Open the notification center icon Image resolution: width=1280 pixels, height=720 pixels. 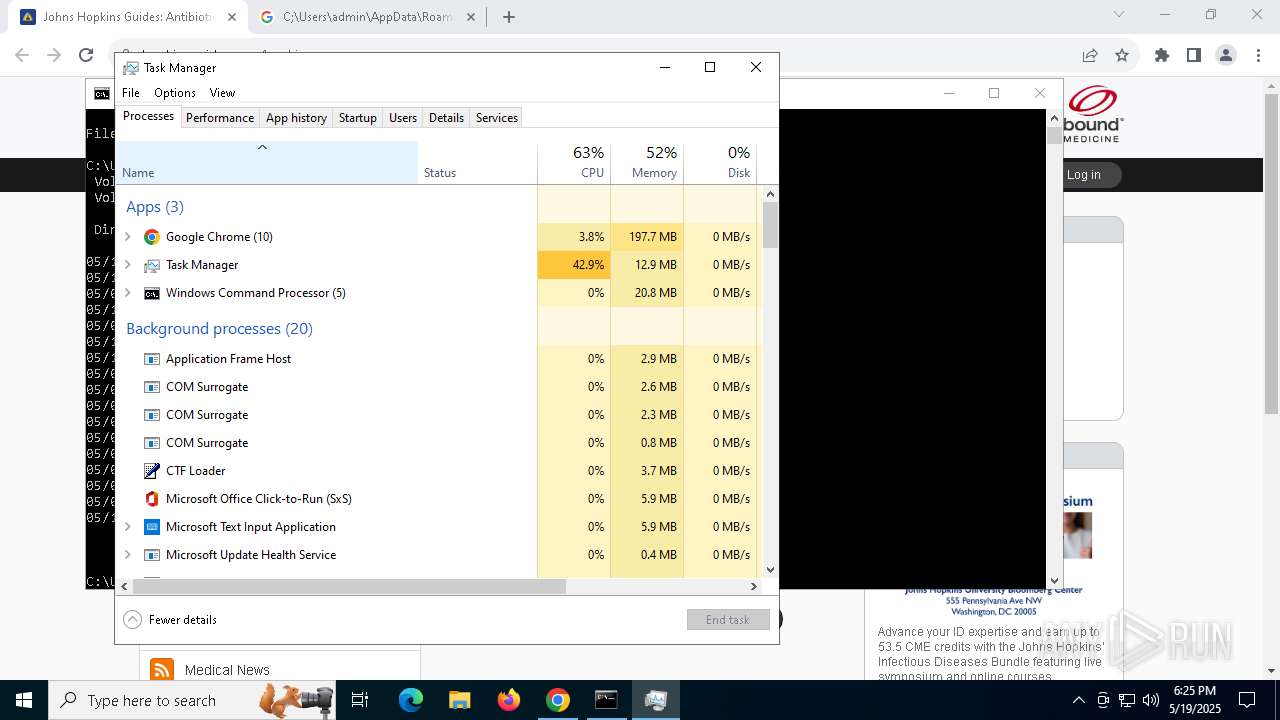[1247, 700]
